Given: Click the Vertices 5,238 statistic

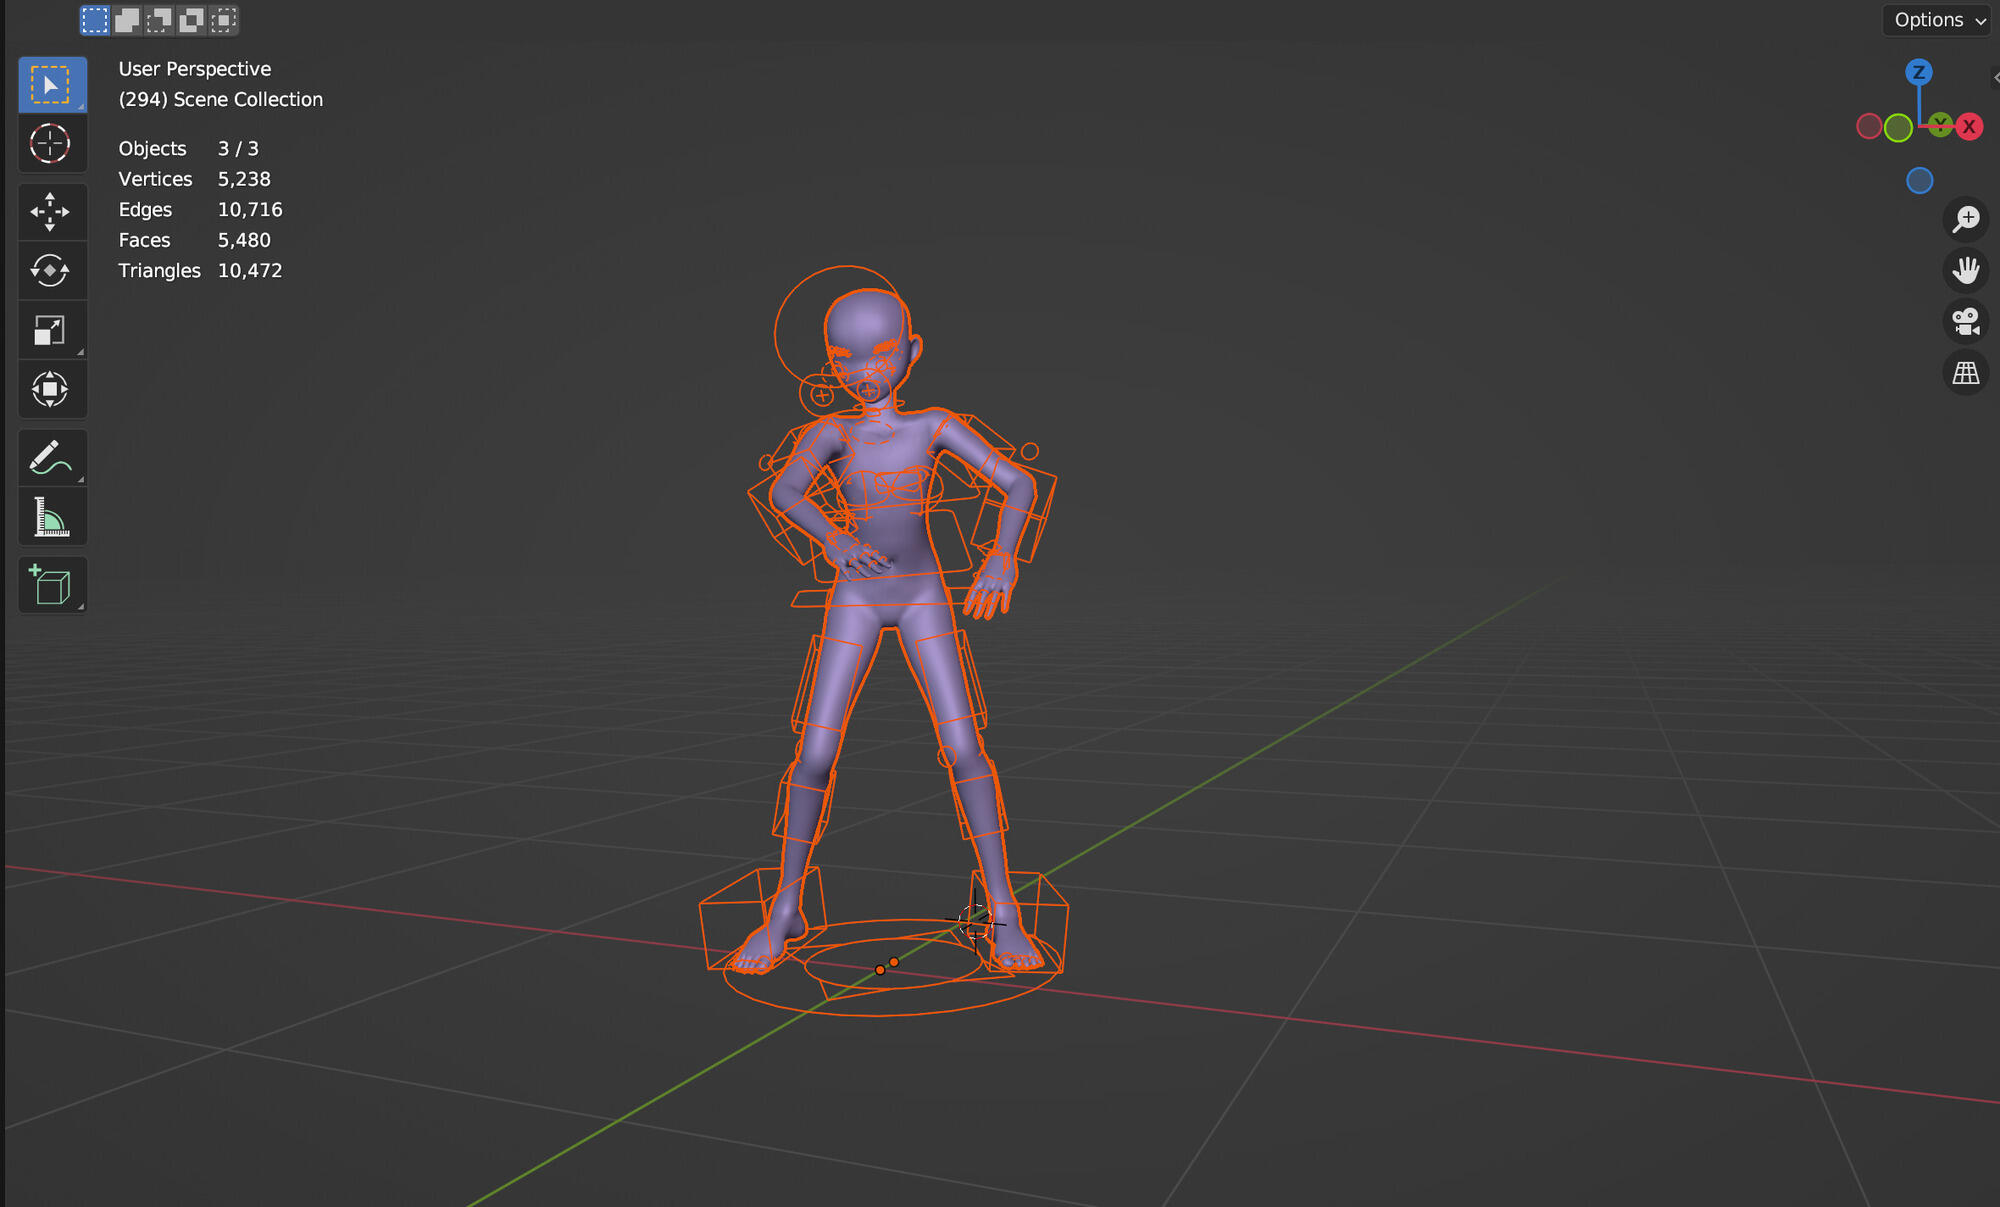Looking at the screenshot, I should (195, 179).
